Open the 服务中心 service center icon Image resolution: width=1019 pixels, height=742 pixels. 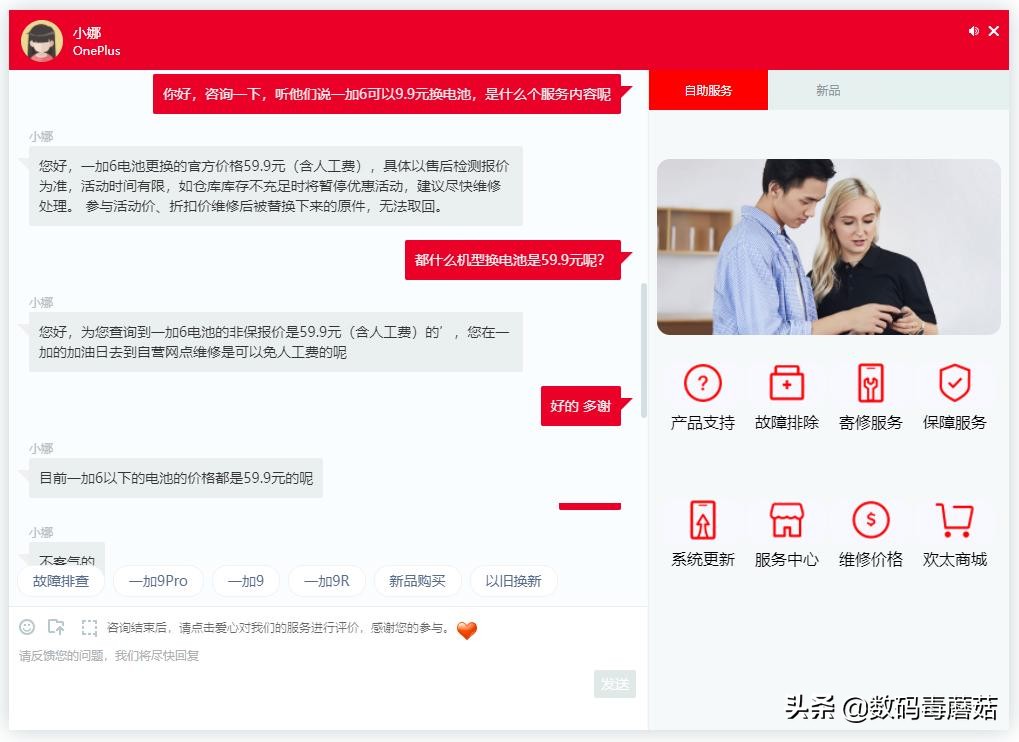786,532
